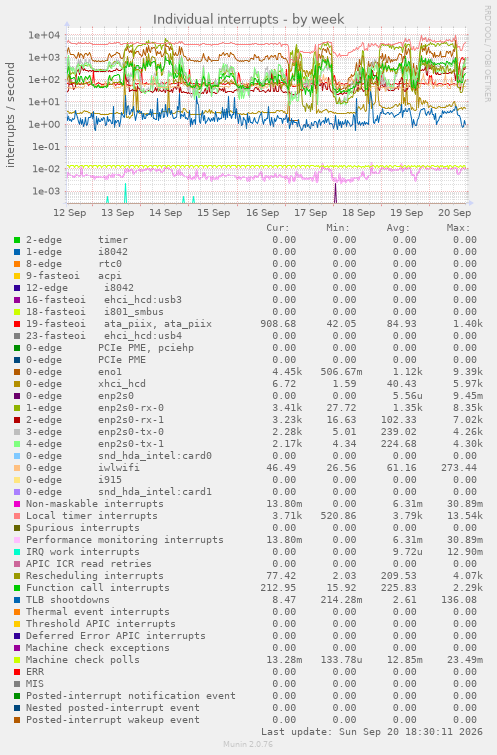This screenshot has width=497, height=755.
Task: Click the Last update timestamp text
Action: point(372,732)
